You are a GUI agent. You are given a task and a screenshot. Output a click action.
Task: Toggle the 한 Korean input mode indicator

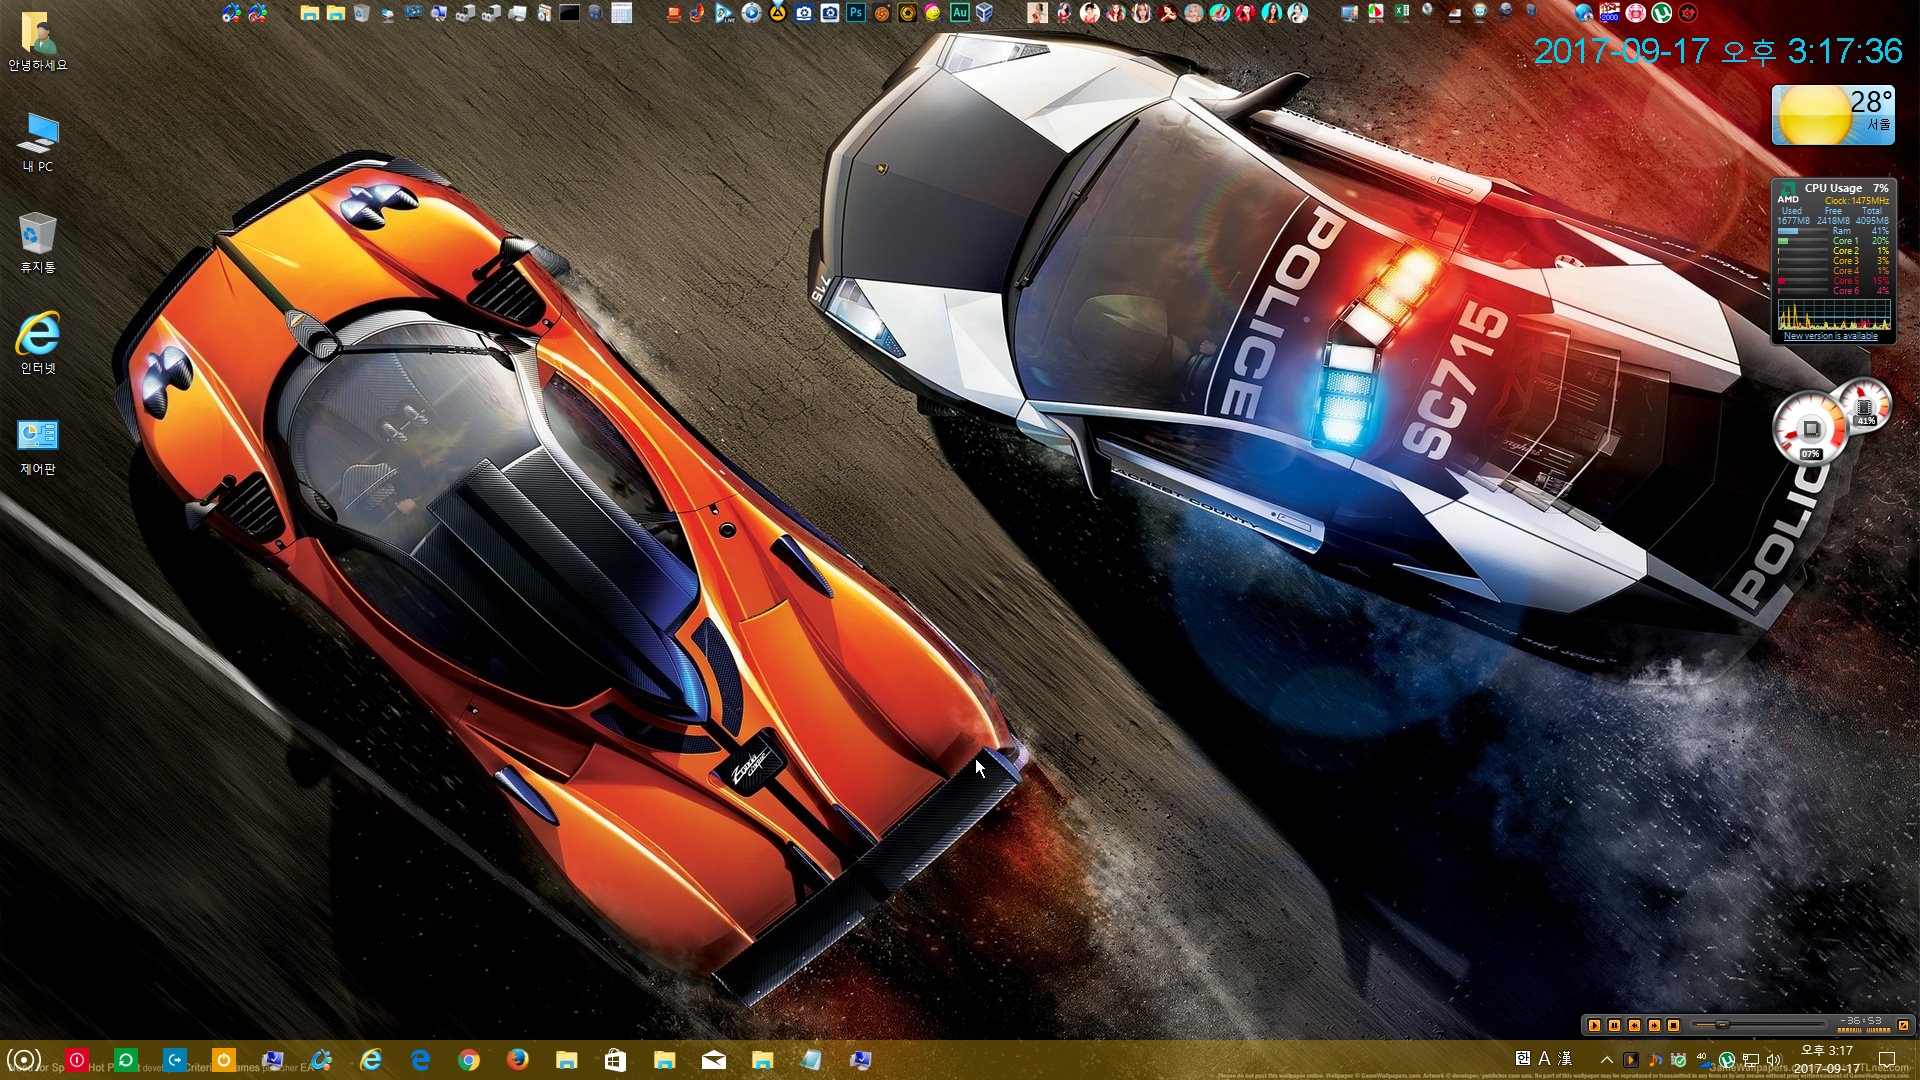tap(1522, 1059)
